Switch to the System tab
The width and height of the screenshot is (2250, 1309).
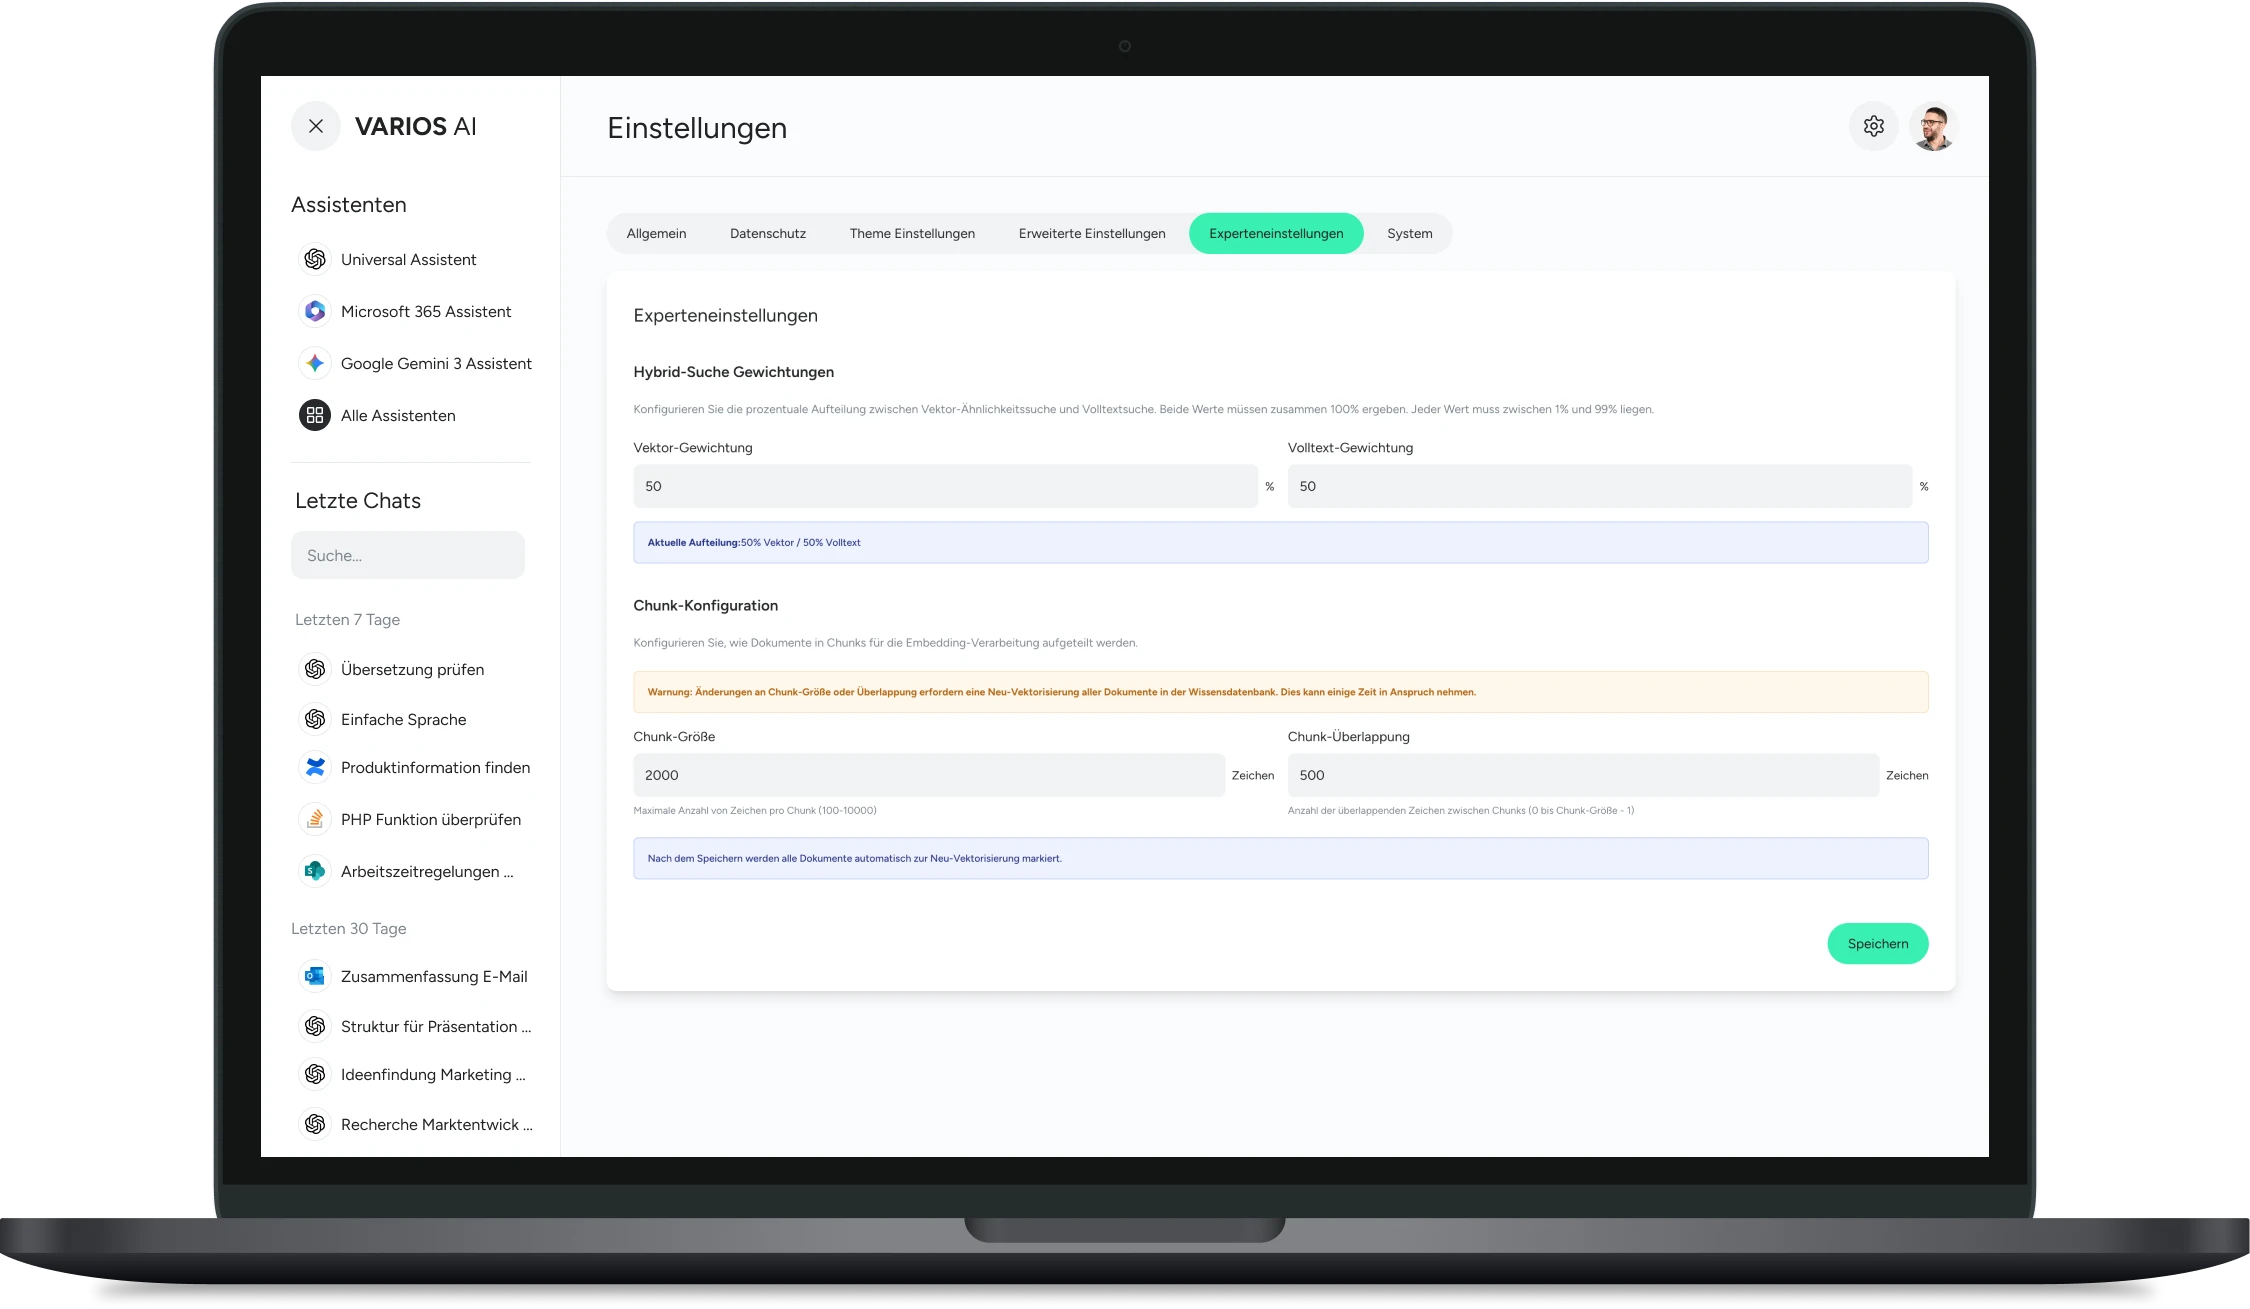click(x=1409, y=233)
